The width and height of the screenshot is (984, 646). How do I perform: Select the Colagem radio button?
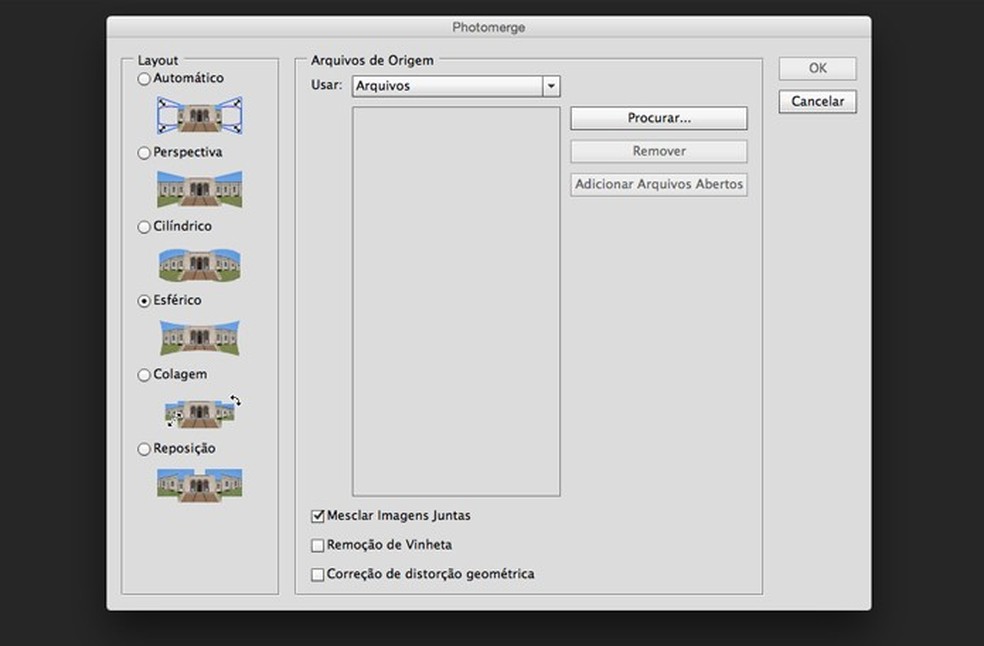[x=145, y=375]
